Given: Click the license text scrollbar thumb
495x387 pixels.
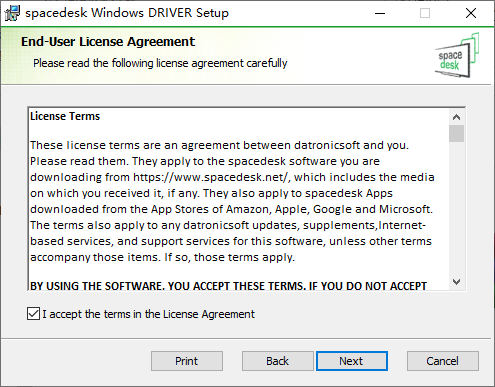Looking at the screenshot, I should (x=456, y=134).
